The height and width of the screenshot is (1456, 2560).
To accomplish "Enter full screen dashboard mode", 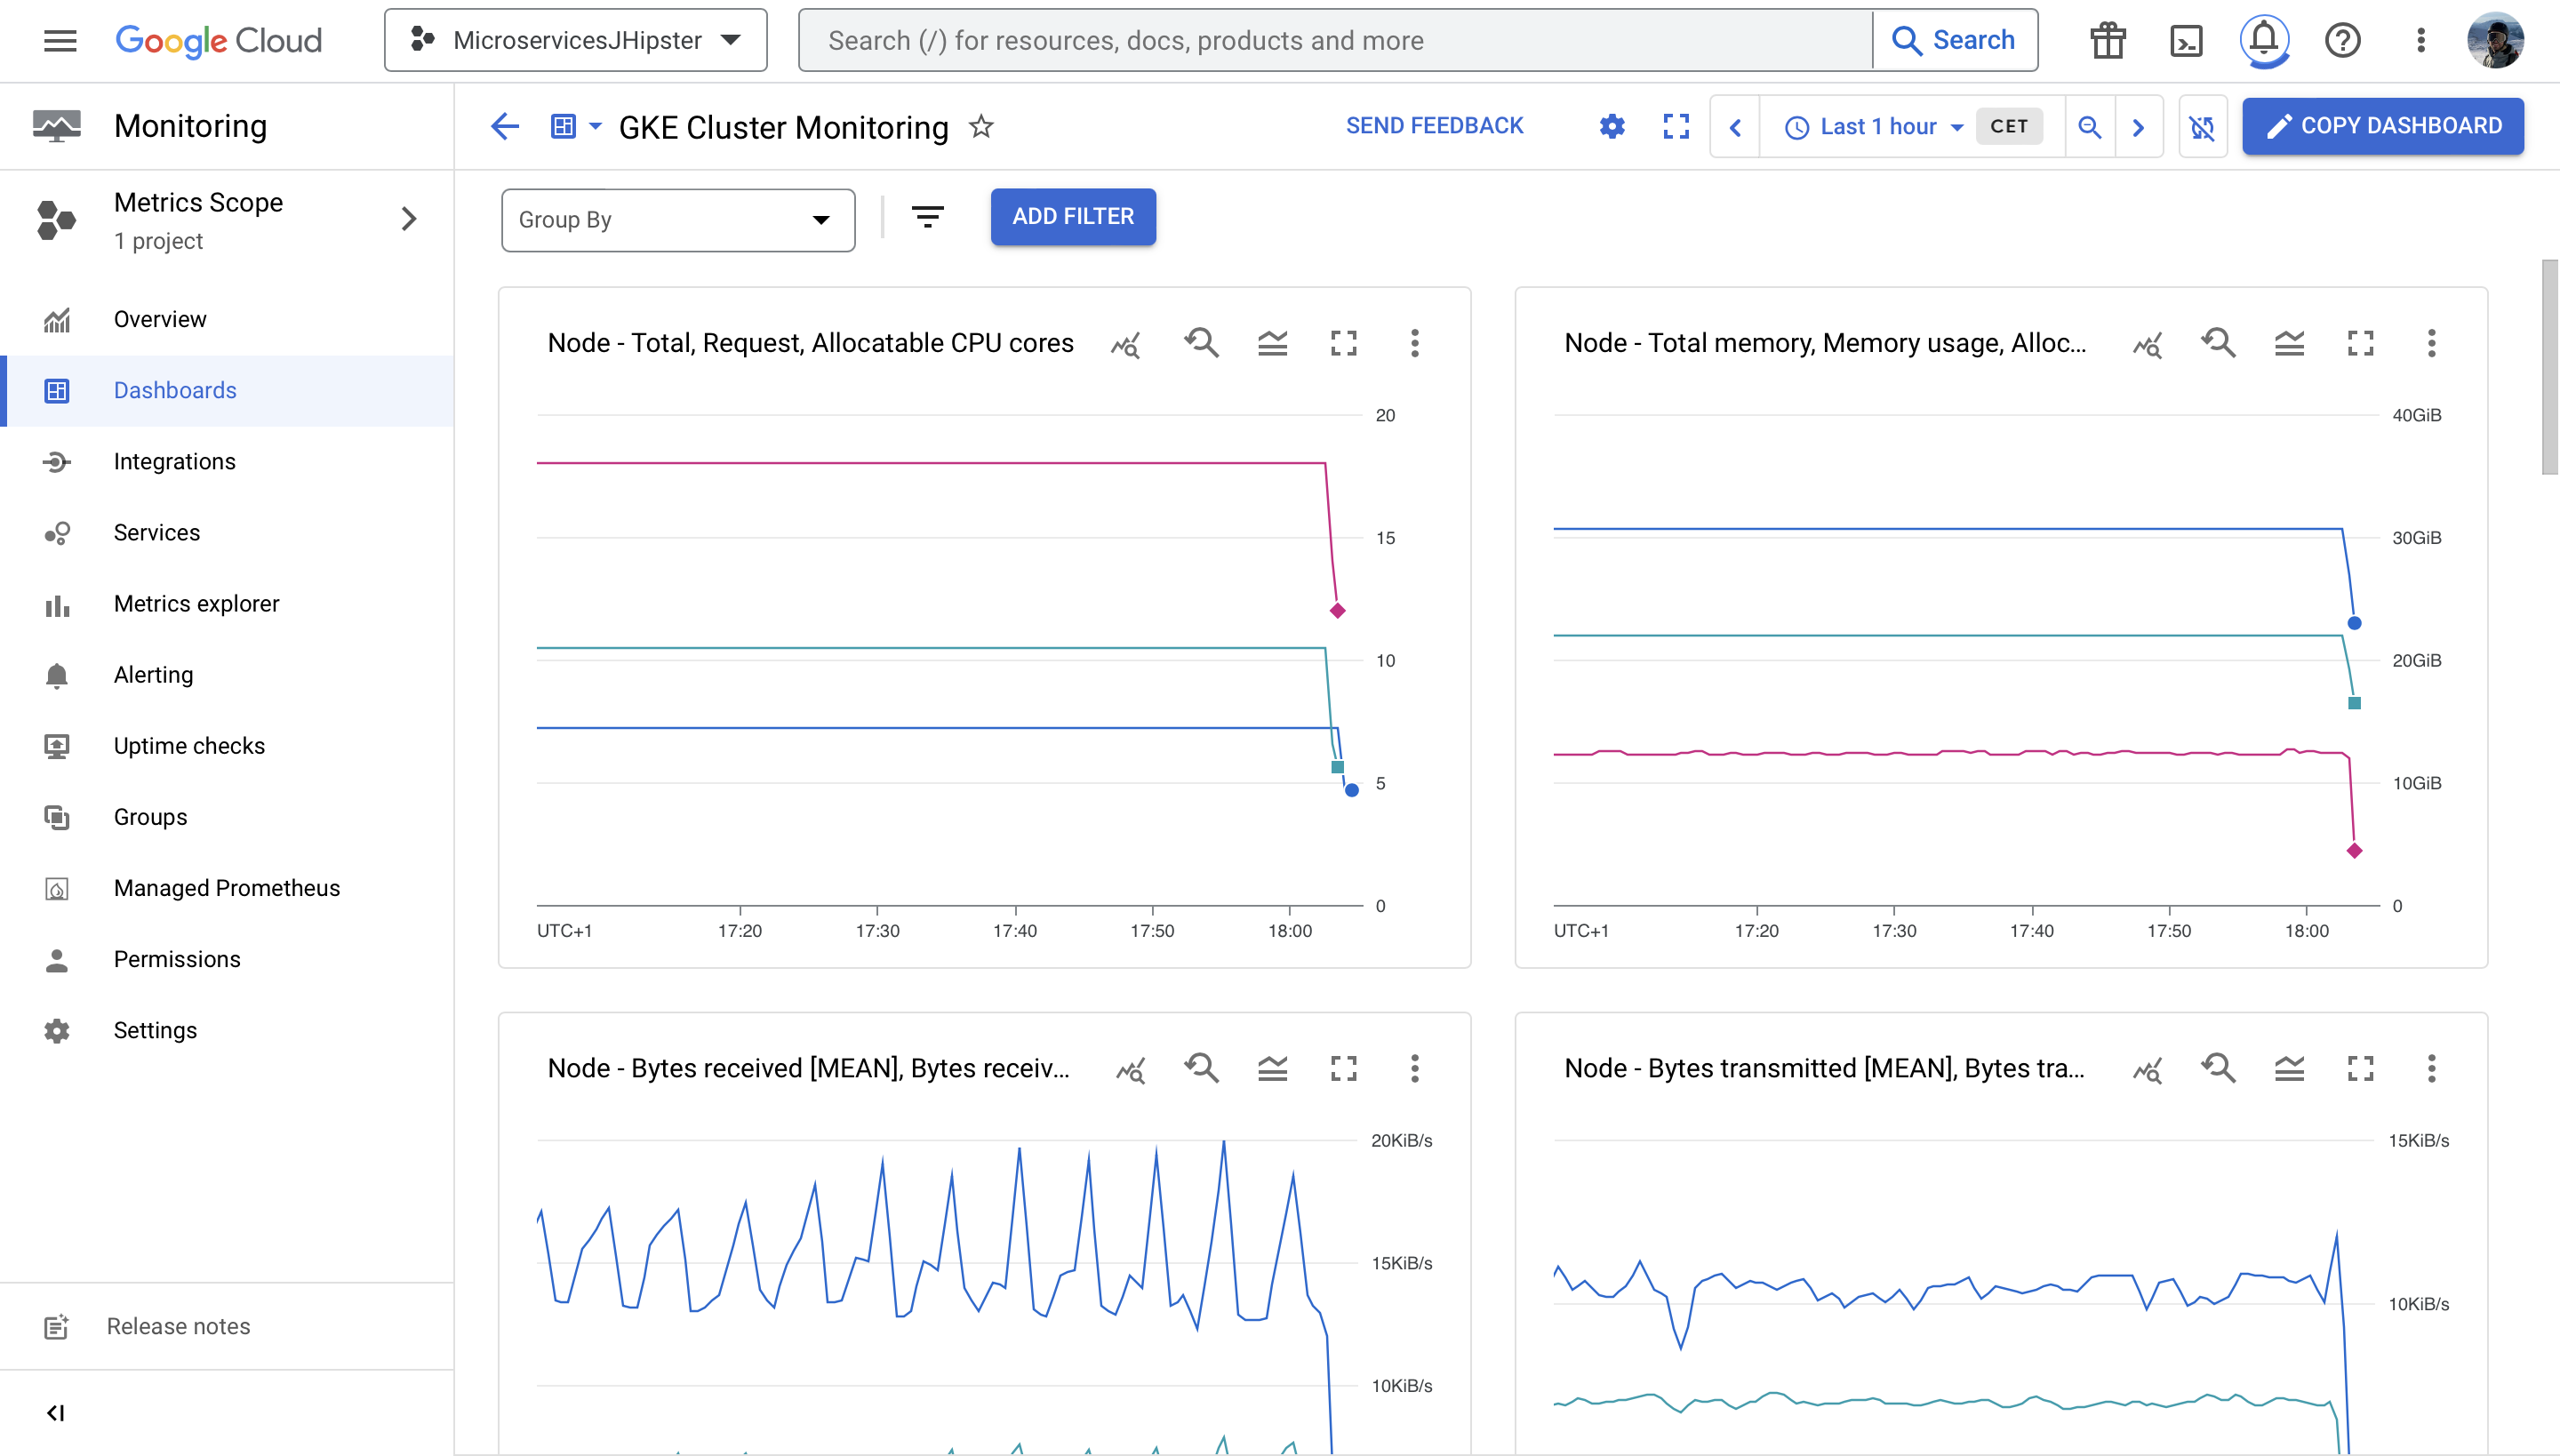I will pyautogui.click(x=1676, y=127).
